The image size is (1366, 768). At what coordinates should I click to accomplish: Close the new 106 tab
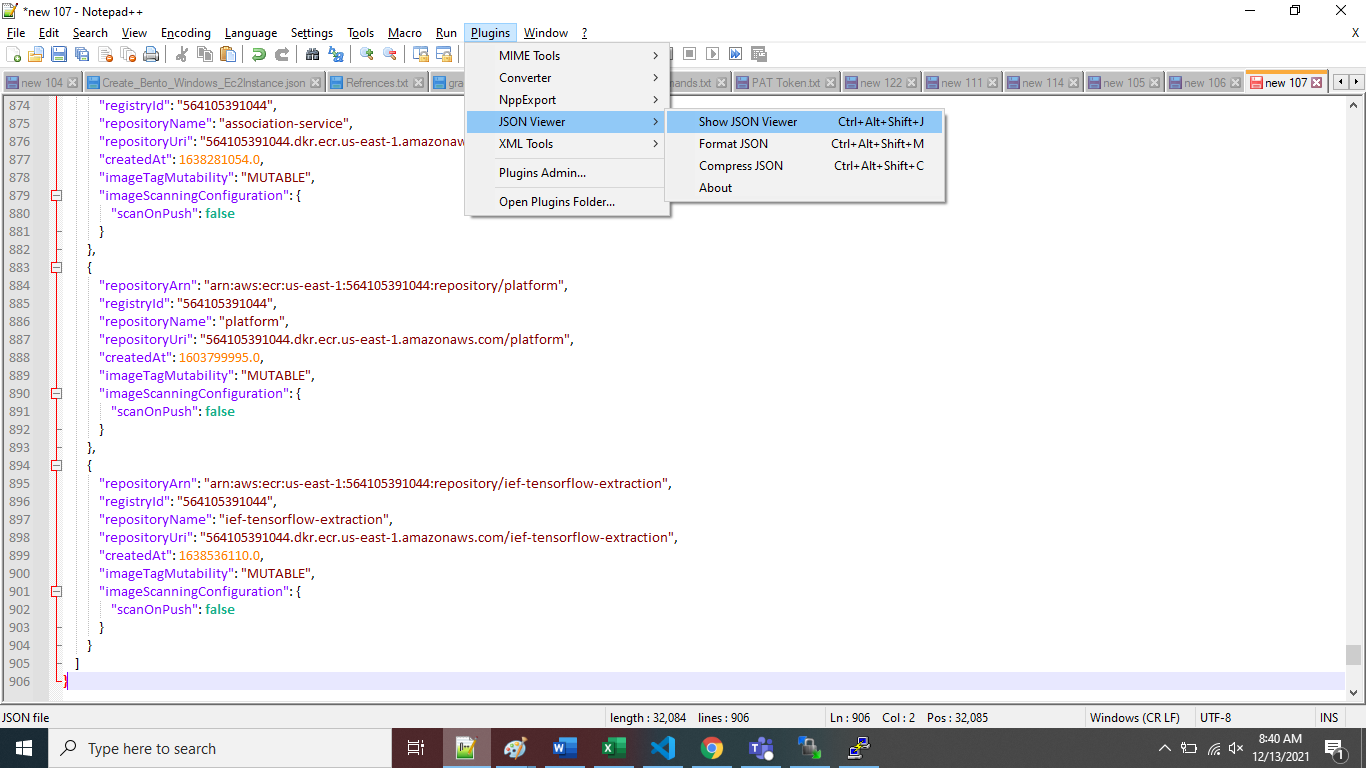pos(1236,83)
